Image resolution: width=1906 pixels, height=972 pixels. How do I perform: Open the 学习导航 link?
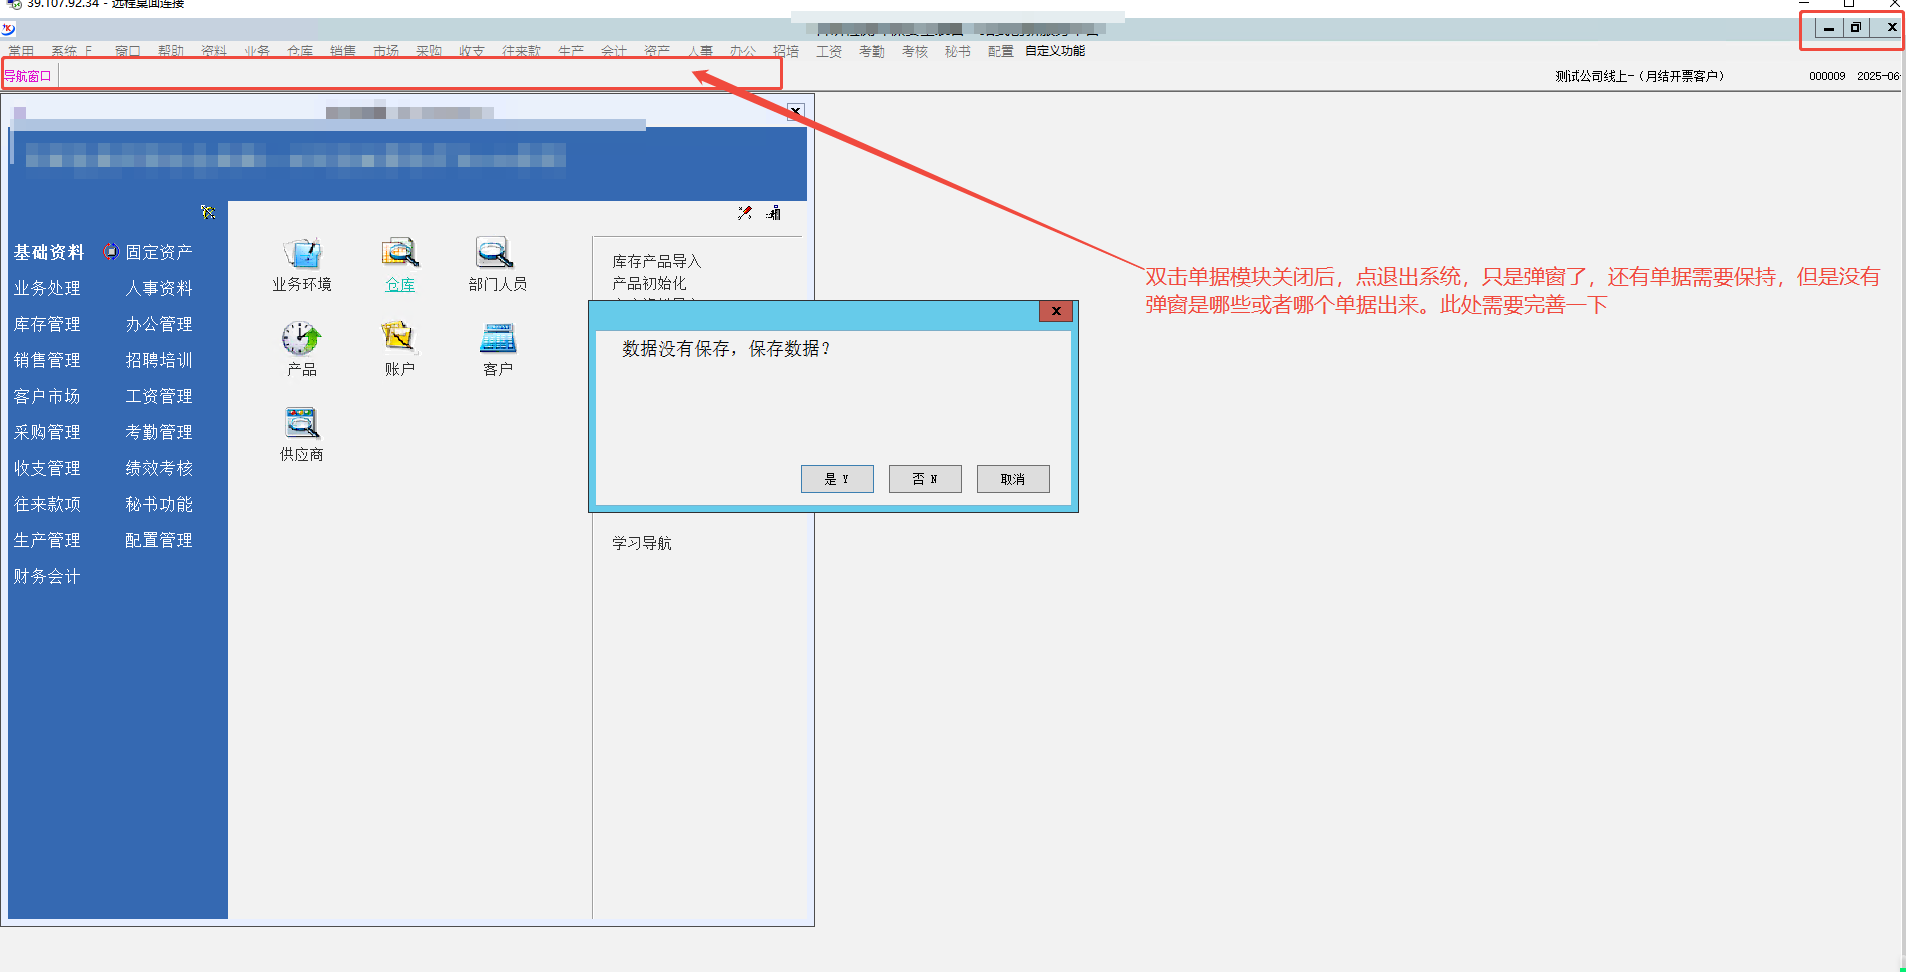pos(642,543)
